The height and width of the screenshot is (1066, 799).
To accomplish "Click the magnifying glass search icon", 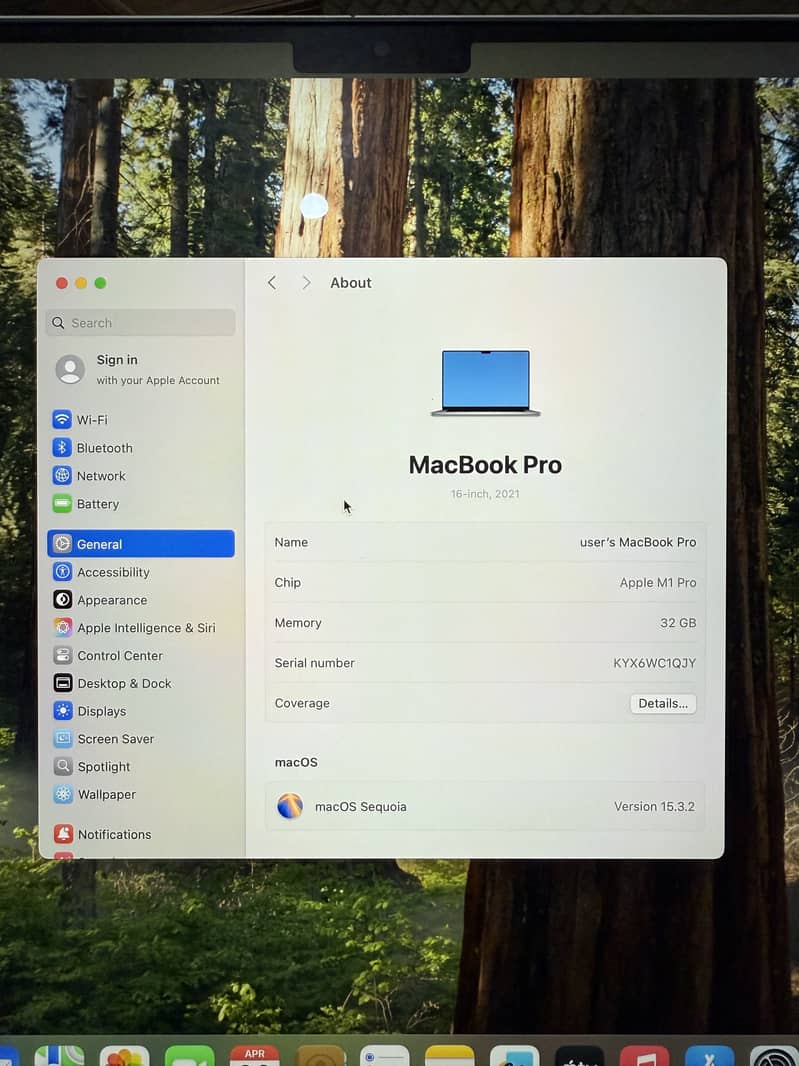I will click(x=58, y=323).
